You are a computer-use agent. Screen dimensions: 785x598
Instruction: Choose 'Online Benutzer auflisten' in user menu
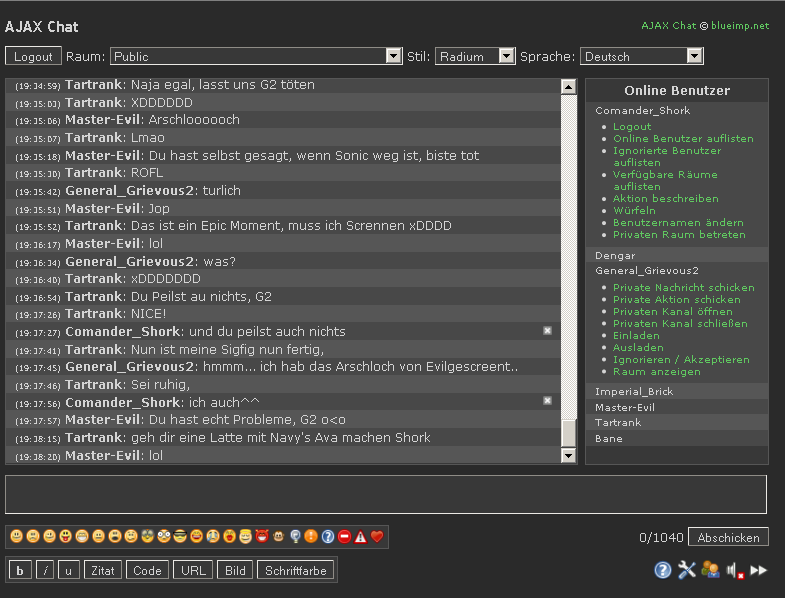tap(683, 138)
